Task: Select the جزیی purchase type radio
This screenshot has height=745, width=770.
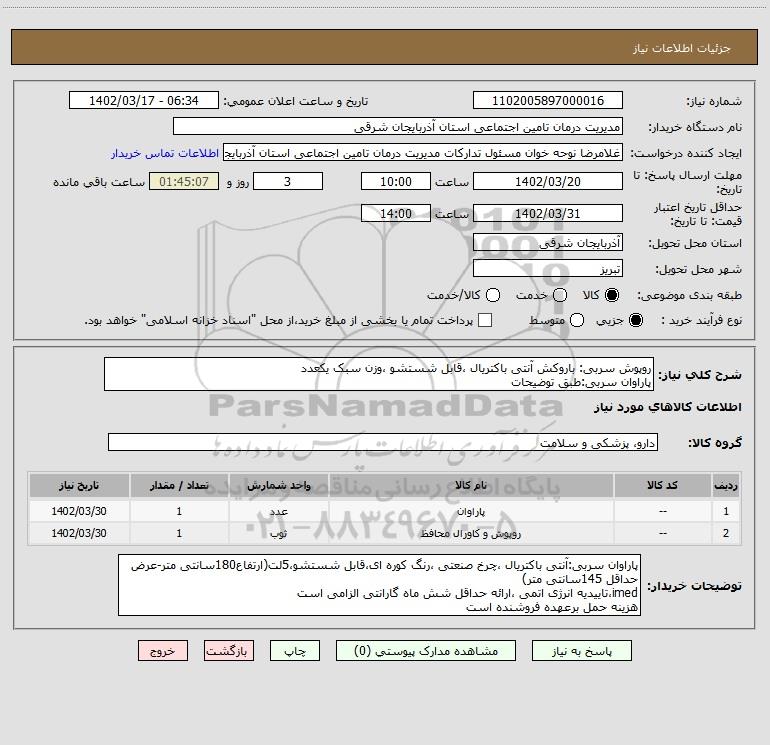Action: tap(635, 320)
